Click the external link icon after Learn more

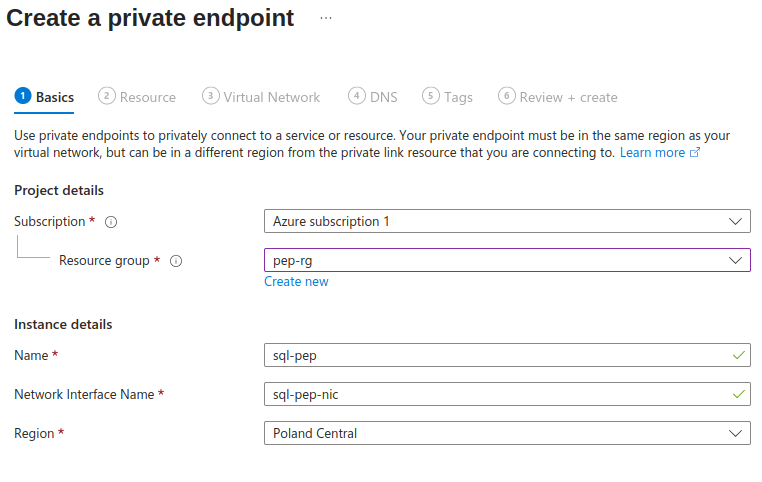[x=695, y=153]
